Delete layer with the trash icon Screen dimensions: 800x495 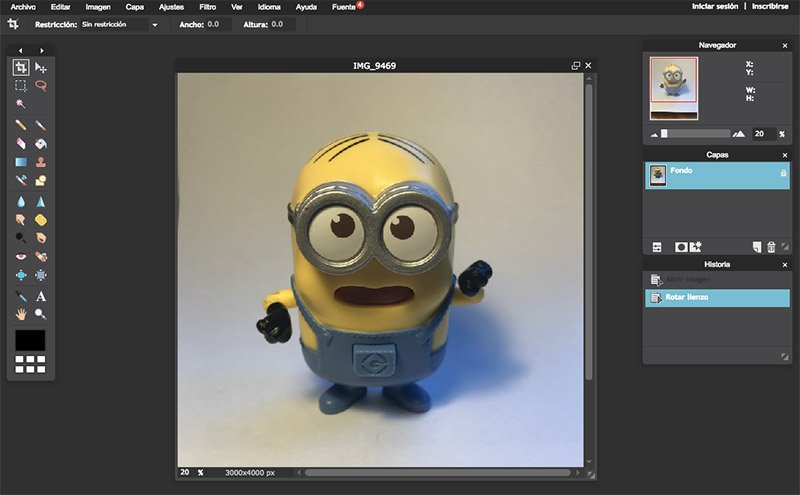click(771, 248)
